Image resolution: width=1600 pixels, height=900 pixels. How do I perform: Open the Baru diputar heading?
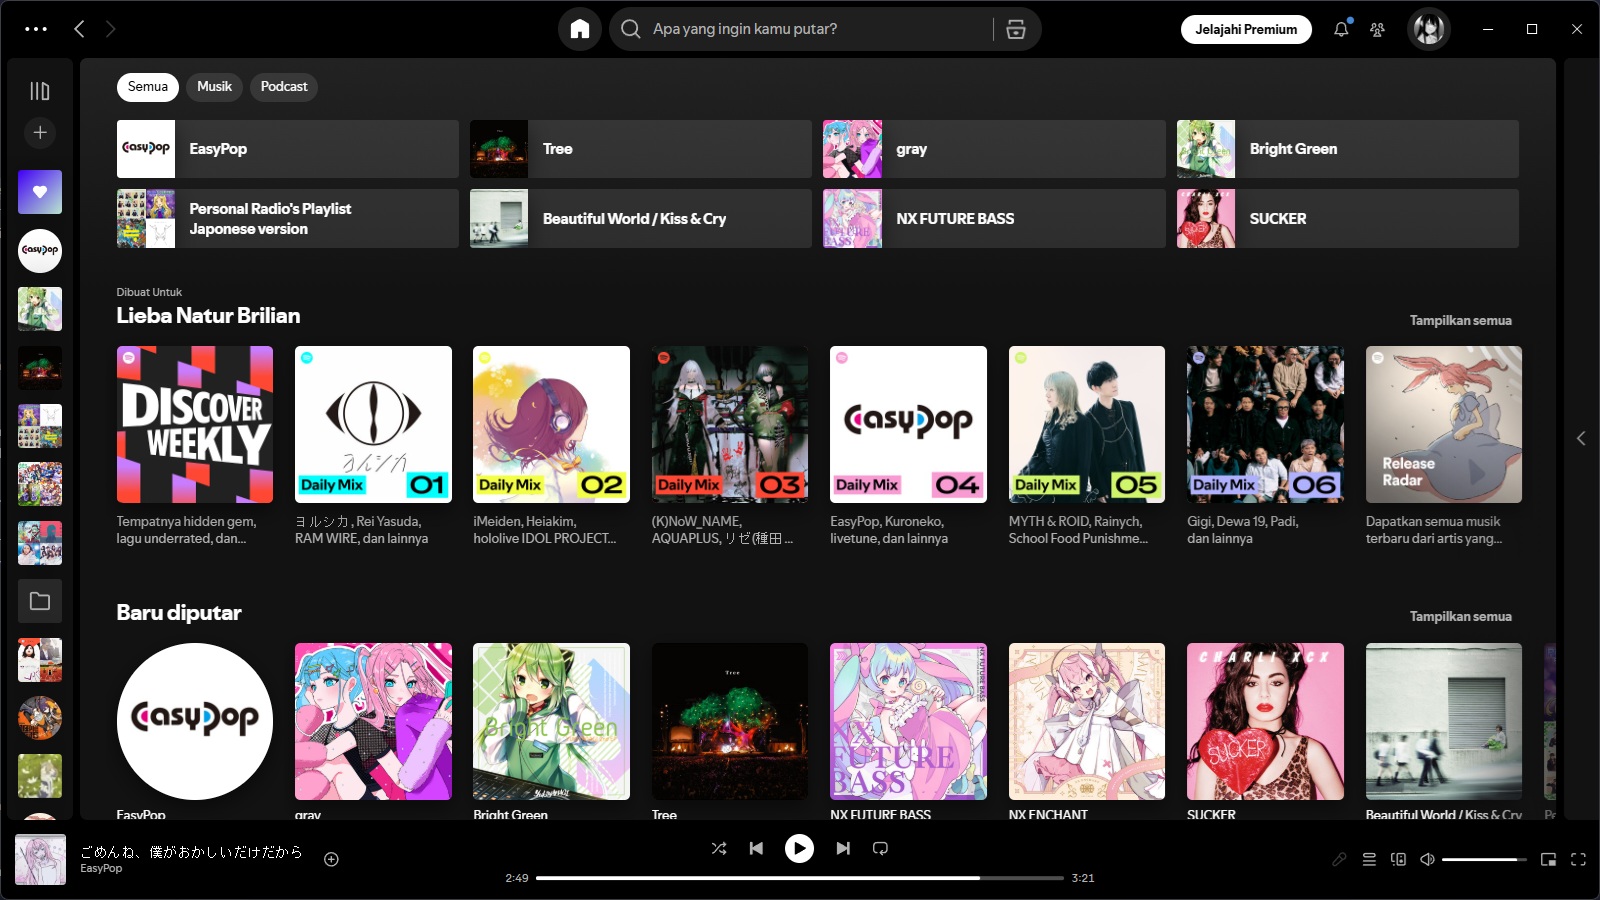179,612
